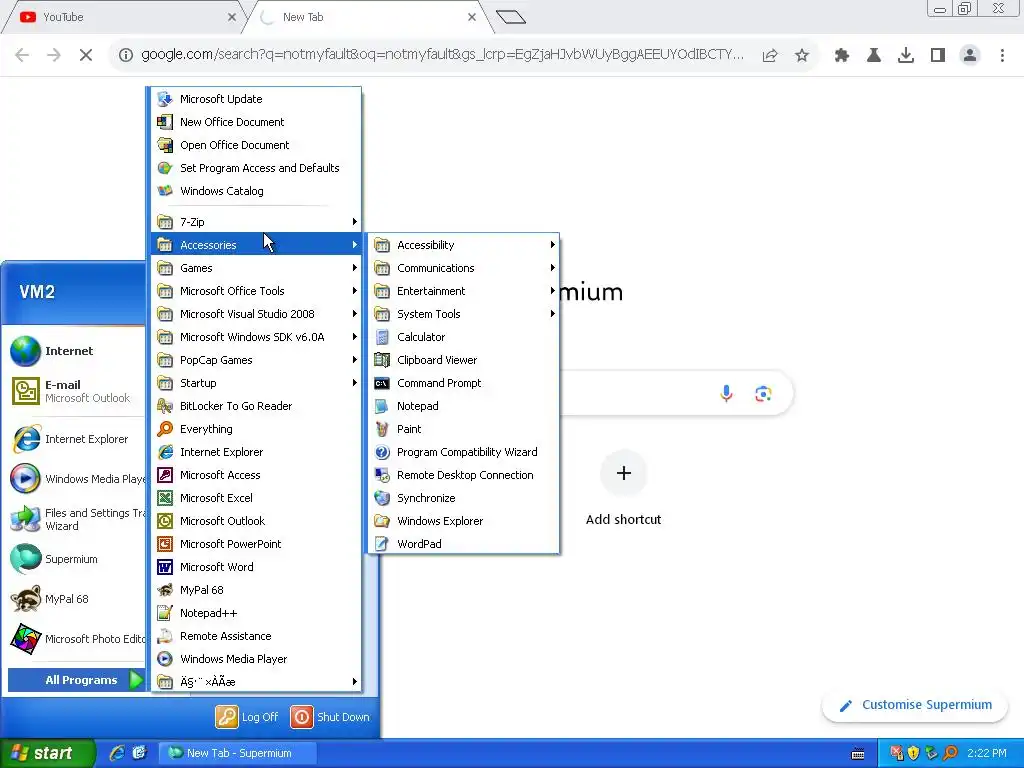The height and width of the screenshot is (768, 1024).
Task: Launch MyPal 68 from All Programs list
Action: (256, 590)
